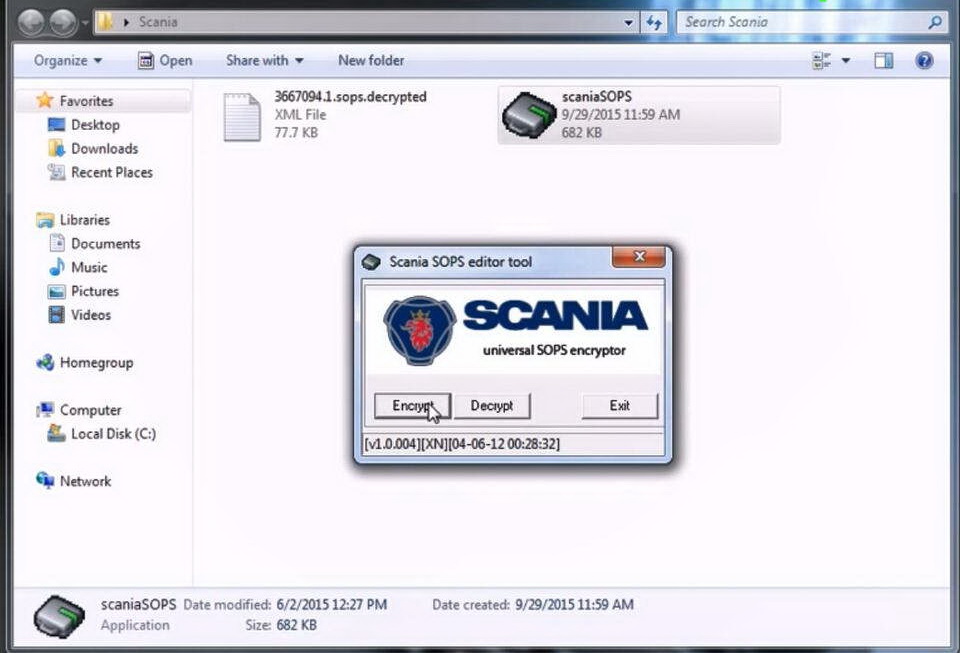Click the Documents library icon
Screen dimensions: 960x653
pos(56,243)
